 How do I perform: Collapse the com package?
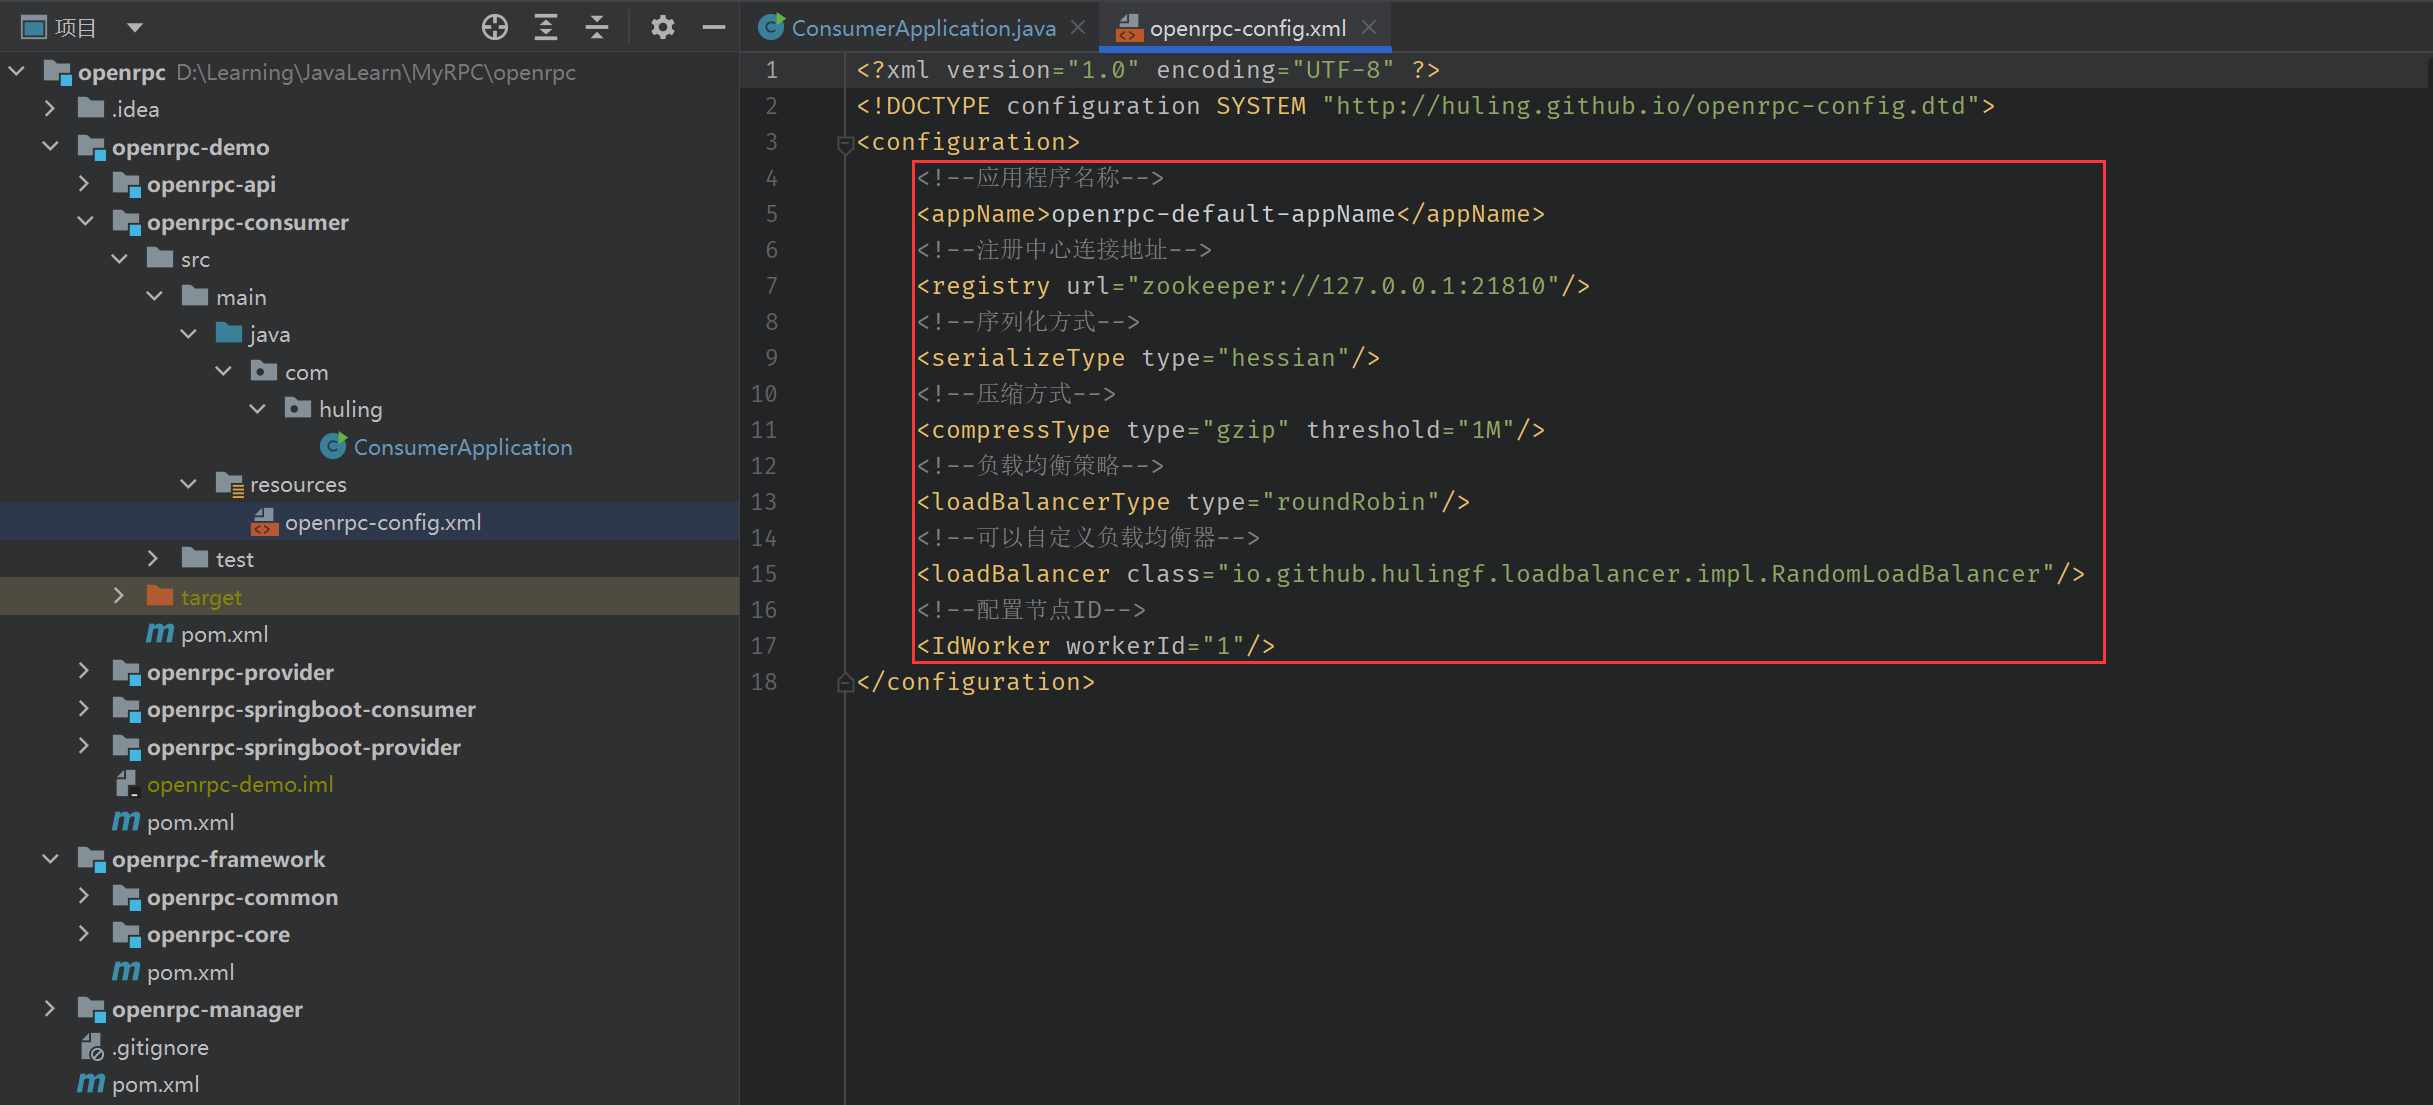point(224,372)
